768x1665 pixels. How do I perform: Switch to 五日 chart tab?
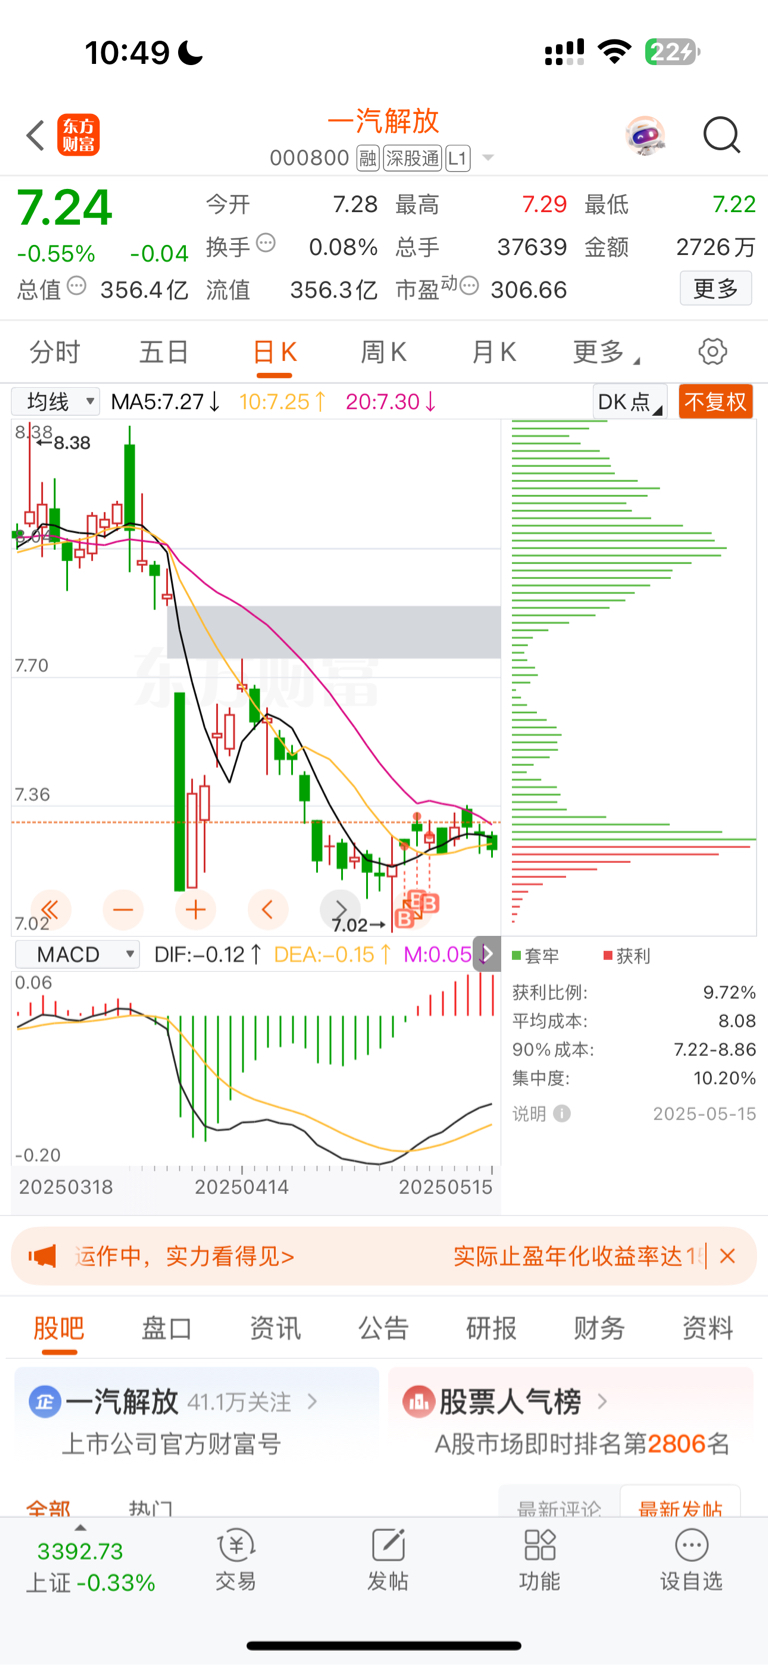point(164,352)
